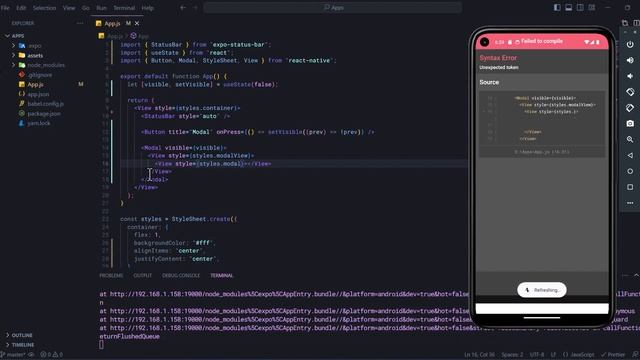Expand the assets folder
The image size is (640, 360).
[x=13, y=55]
